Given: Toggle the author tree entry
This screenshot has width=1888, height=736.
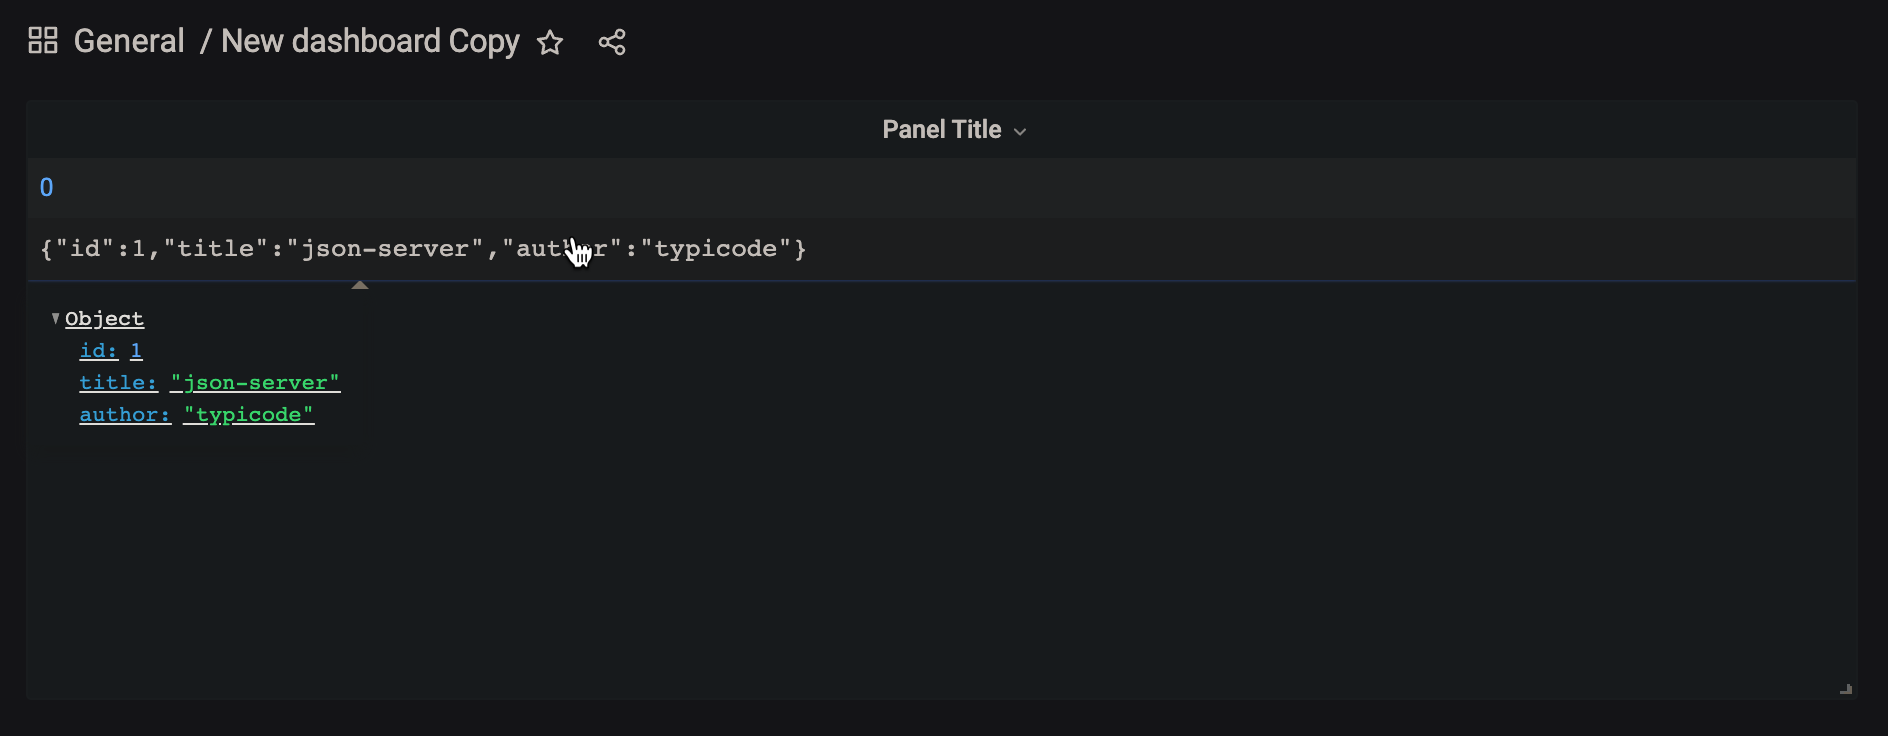Looking at the screenshot, I should click(123, 414).
